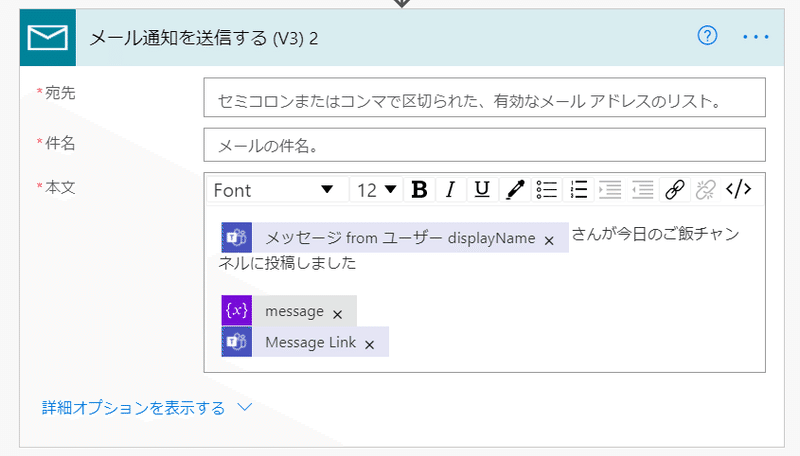Remove the message variable token
800x456 pixels.
[337, 314]
